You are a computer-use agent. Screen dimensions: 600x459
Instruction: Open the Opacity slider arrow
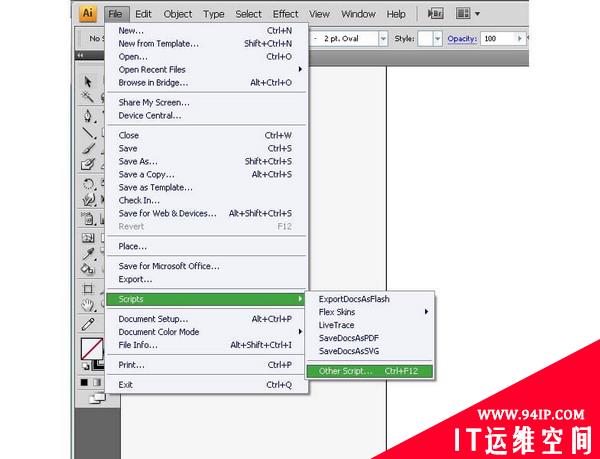520,39
